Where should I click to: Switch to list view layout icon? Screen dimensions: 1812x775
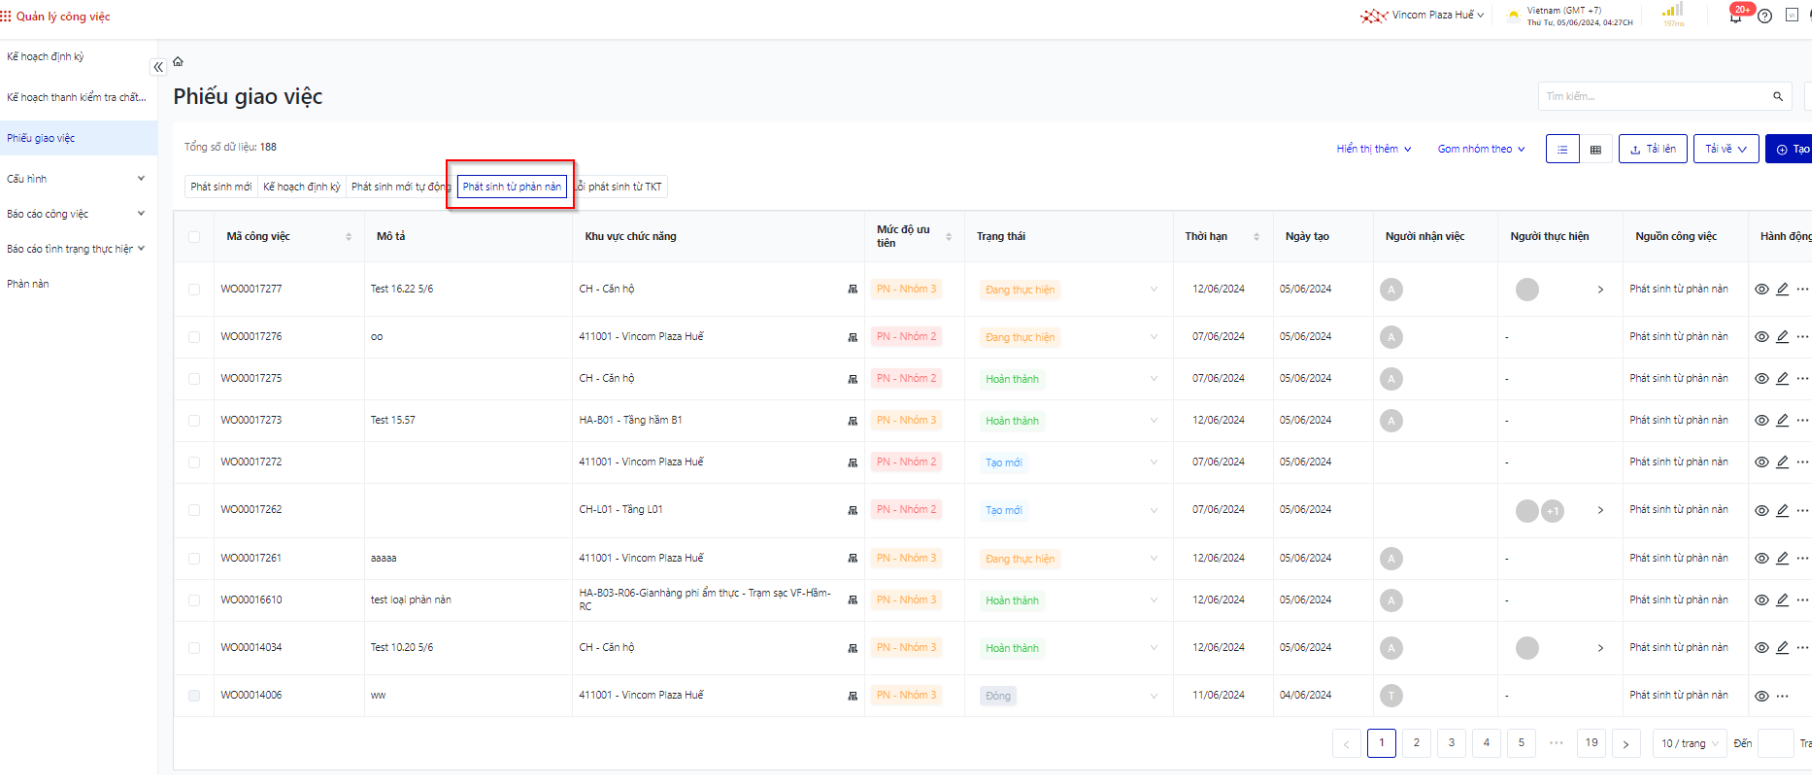(1562, 149)
